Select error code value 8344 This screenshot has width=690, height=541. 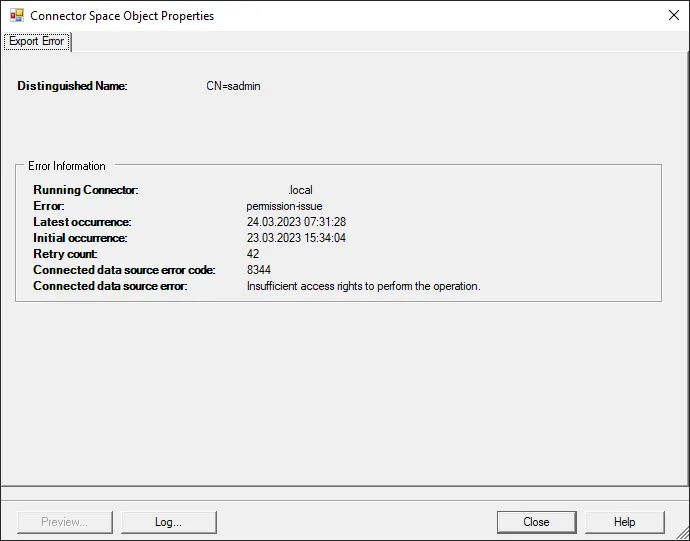259,270
